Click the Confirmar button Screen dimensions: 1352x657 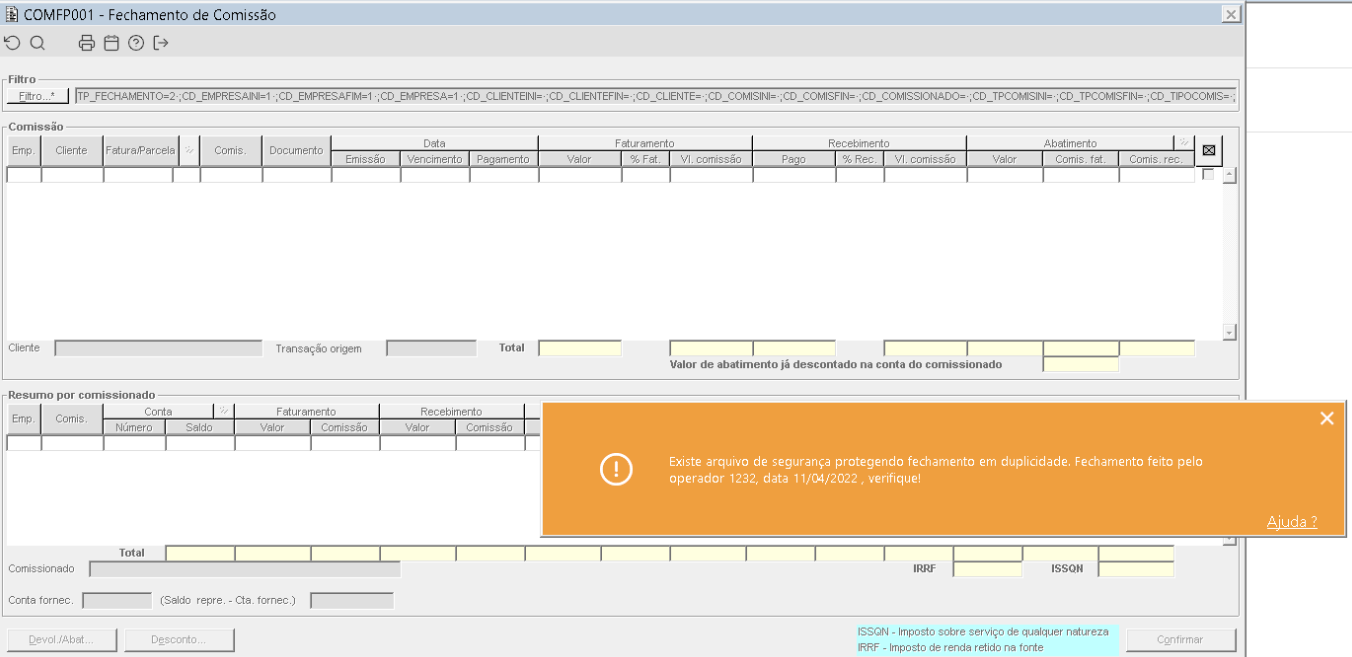[x=1181, y=640]
